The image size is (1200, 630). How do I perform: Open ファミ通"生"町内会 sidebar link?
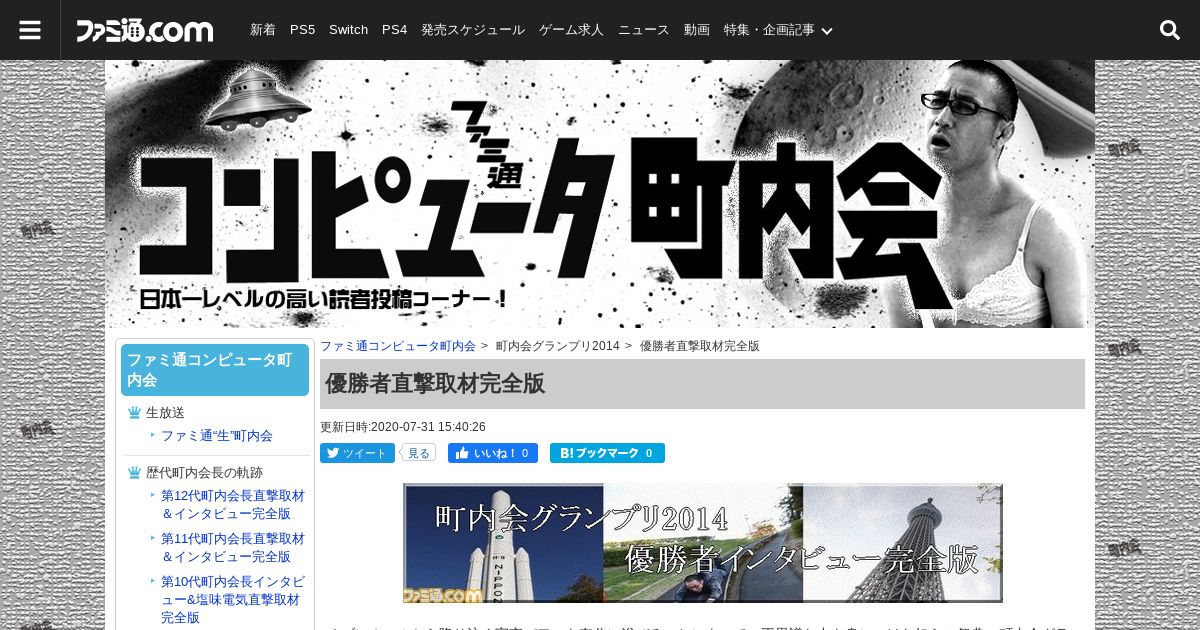click(x=217, y=436)
